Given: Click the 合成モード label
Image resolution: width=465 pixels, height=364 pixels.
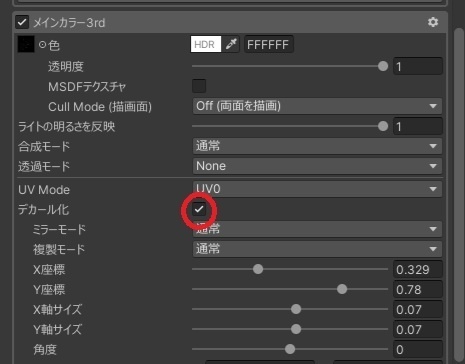Looking at the screenshot, I should point(44,146).
